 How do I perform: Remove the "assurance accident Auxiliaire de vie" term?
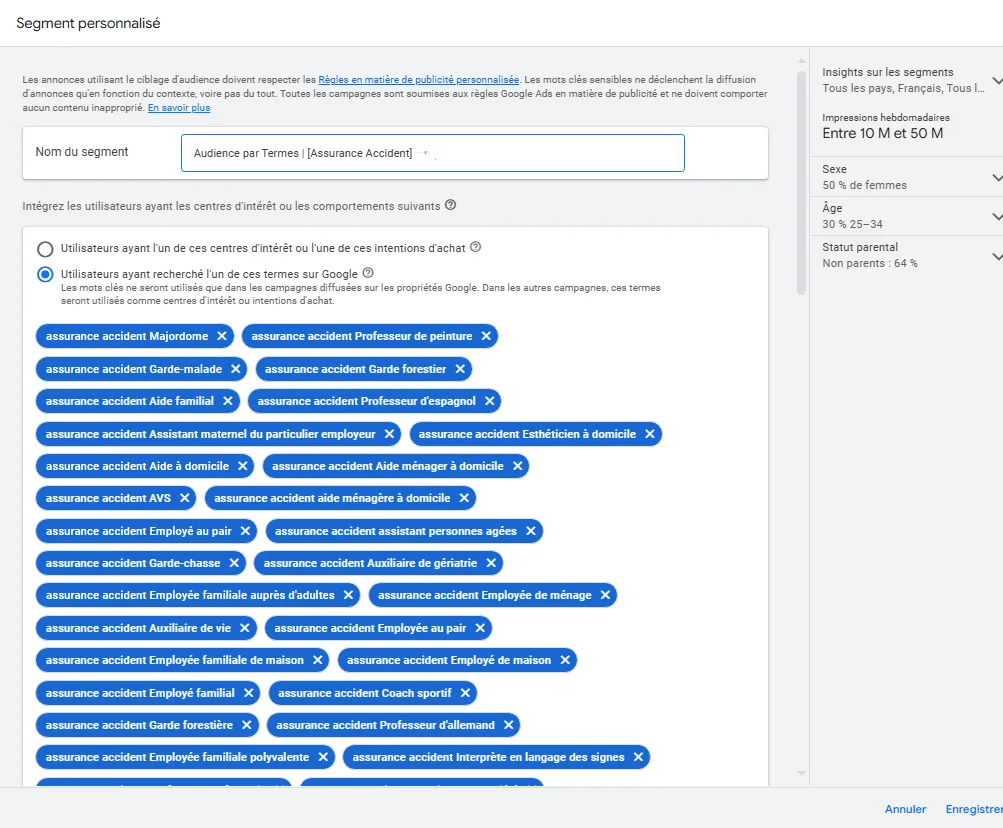pyautogui.click(x=243, y=627)
